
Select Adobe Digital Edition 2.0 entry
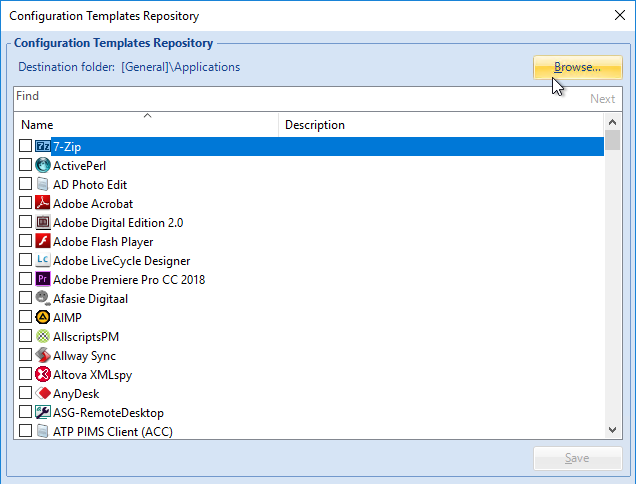(x=118, y=223)
